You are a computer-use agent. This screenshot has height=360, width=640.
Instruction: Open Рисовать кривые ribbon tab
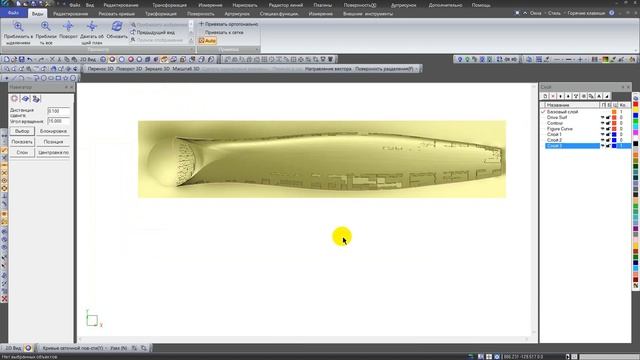point(116,14)
